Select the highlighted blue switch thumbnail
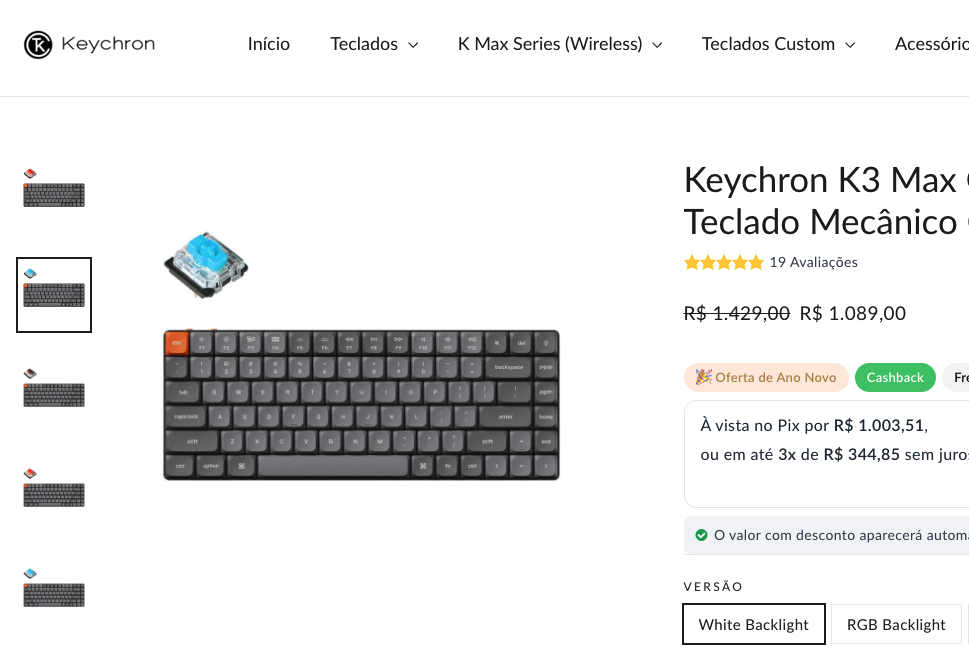This screenshot has width=969, height=666. click(54, 294)
